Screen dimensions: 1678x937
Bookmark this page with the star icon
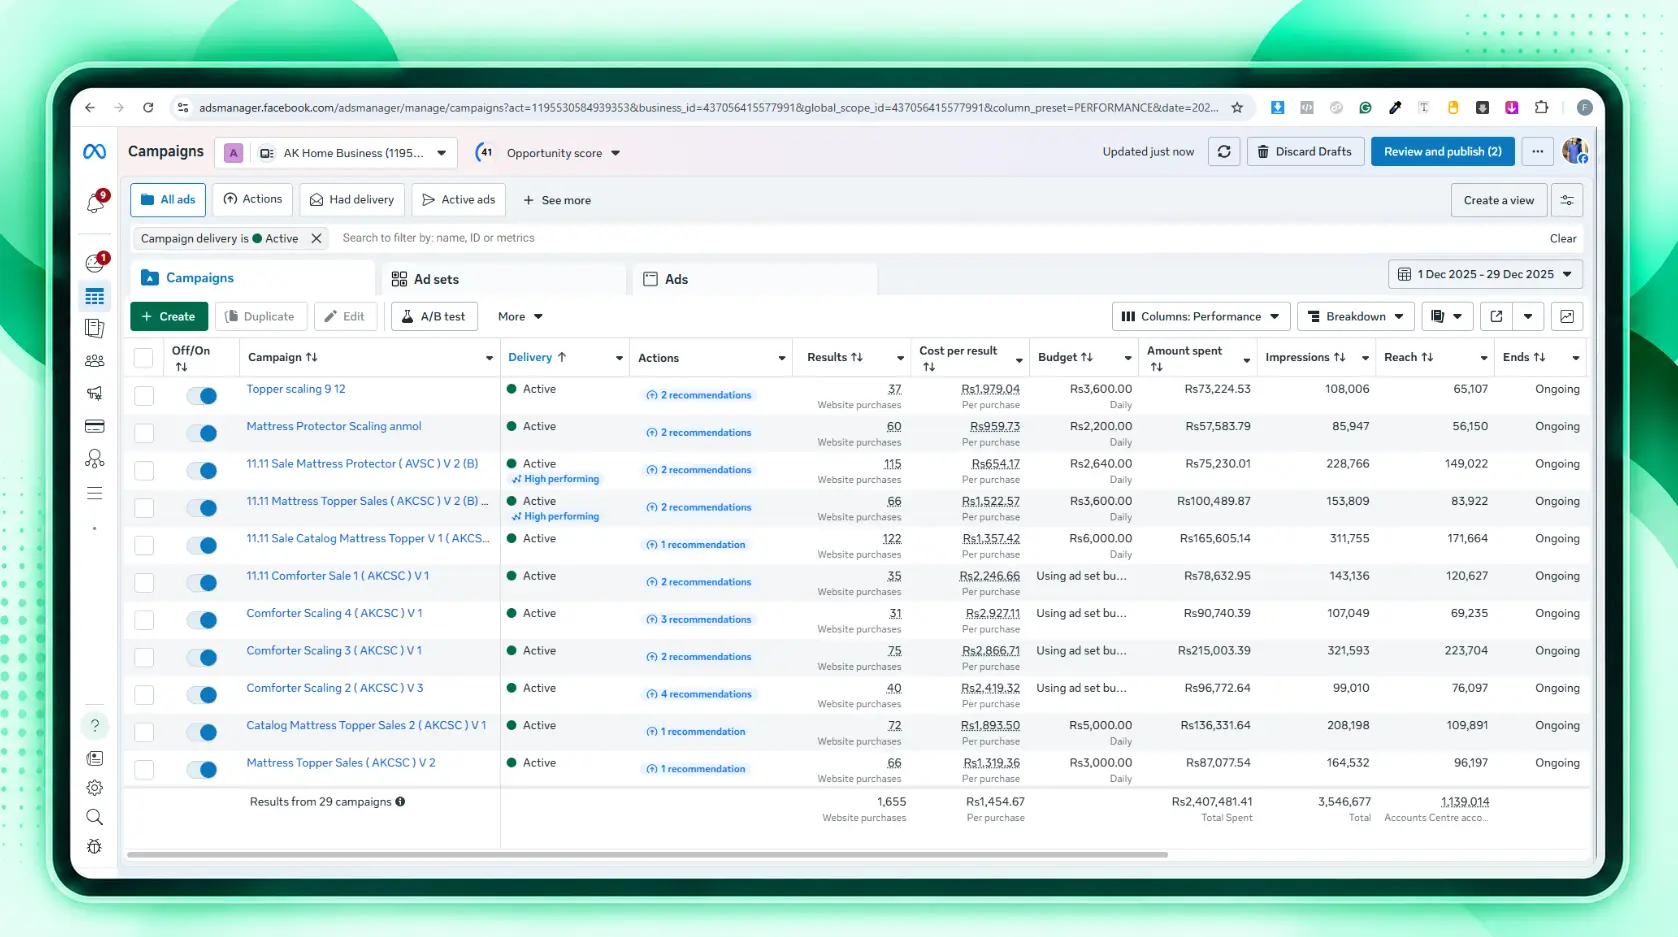pyautogui.click(x=1237, y=107)
